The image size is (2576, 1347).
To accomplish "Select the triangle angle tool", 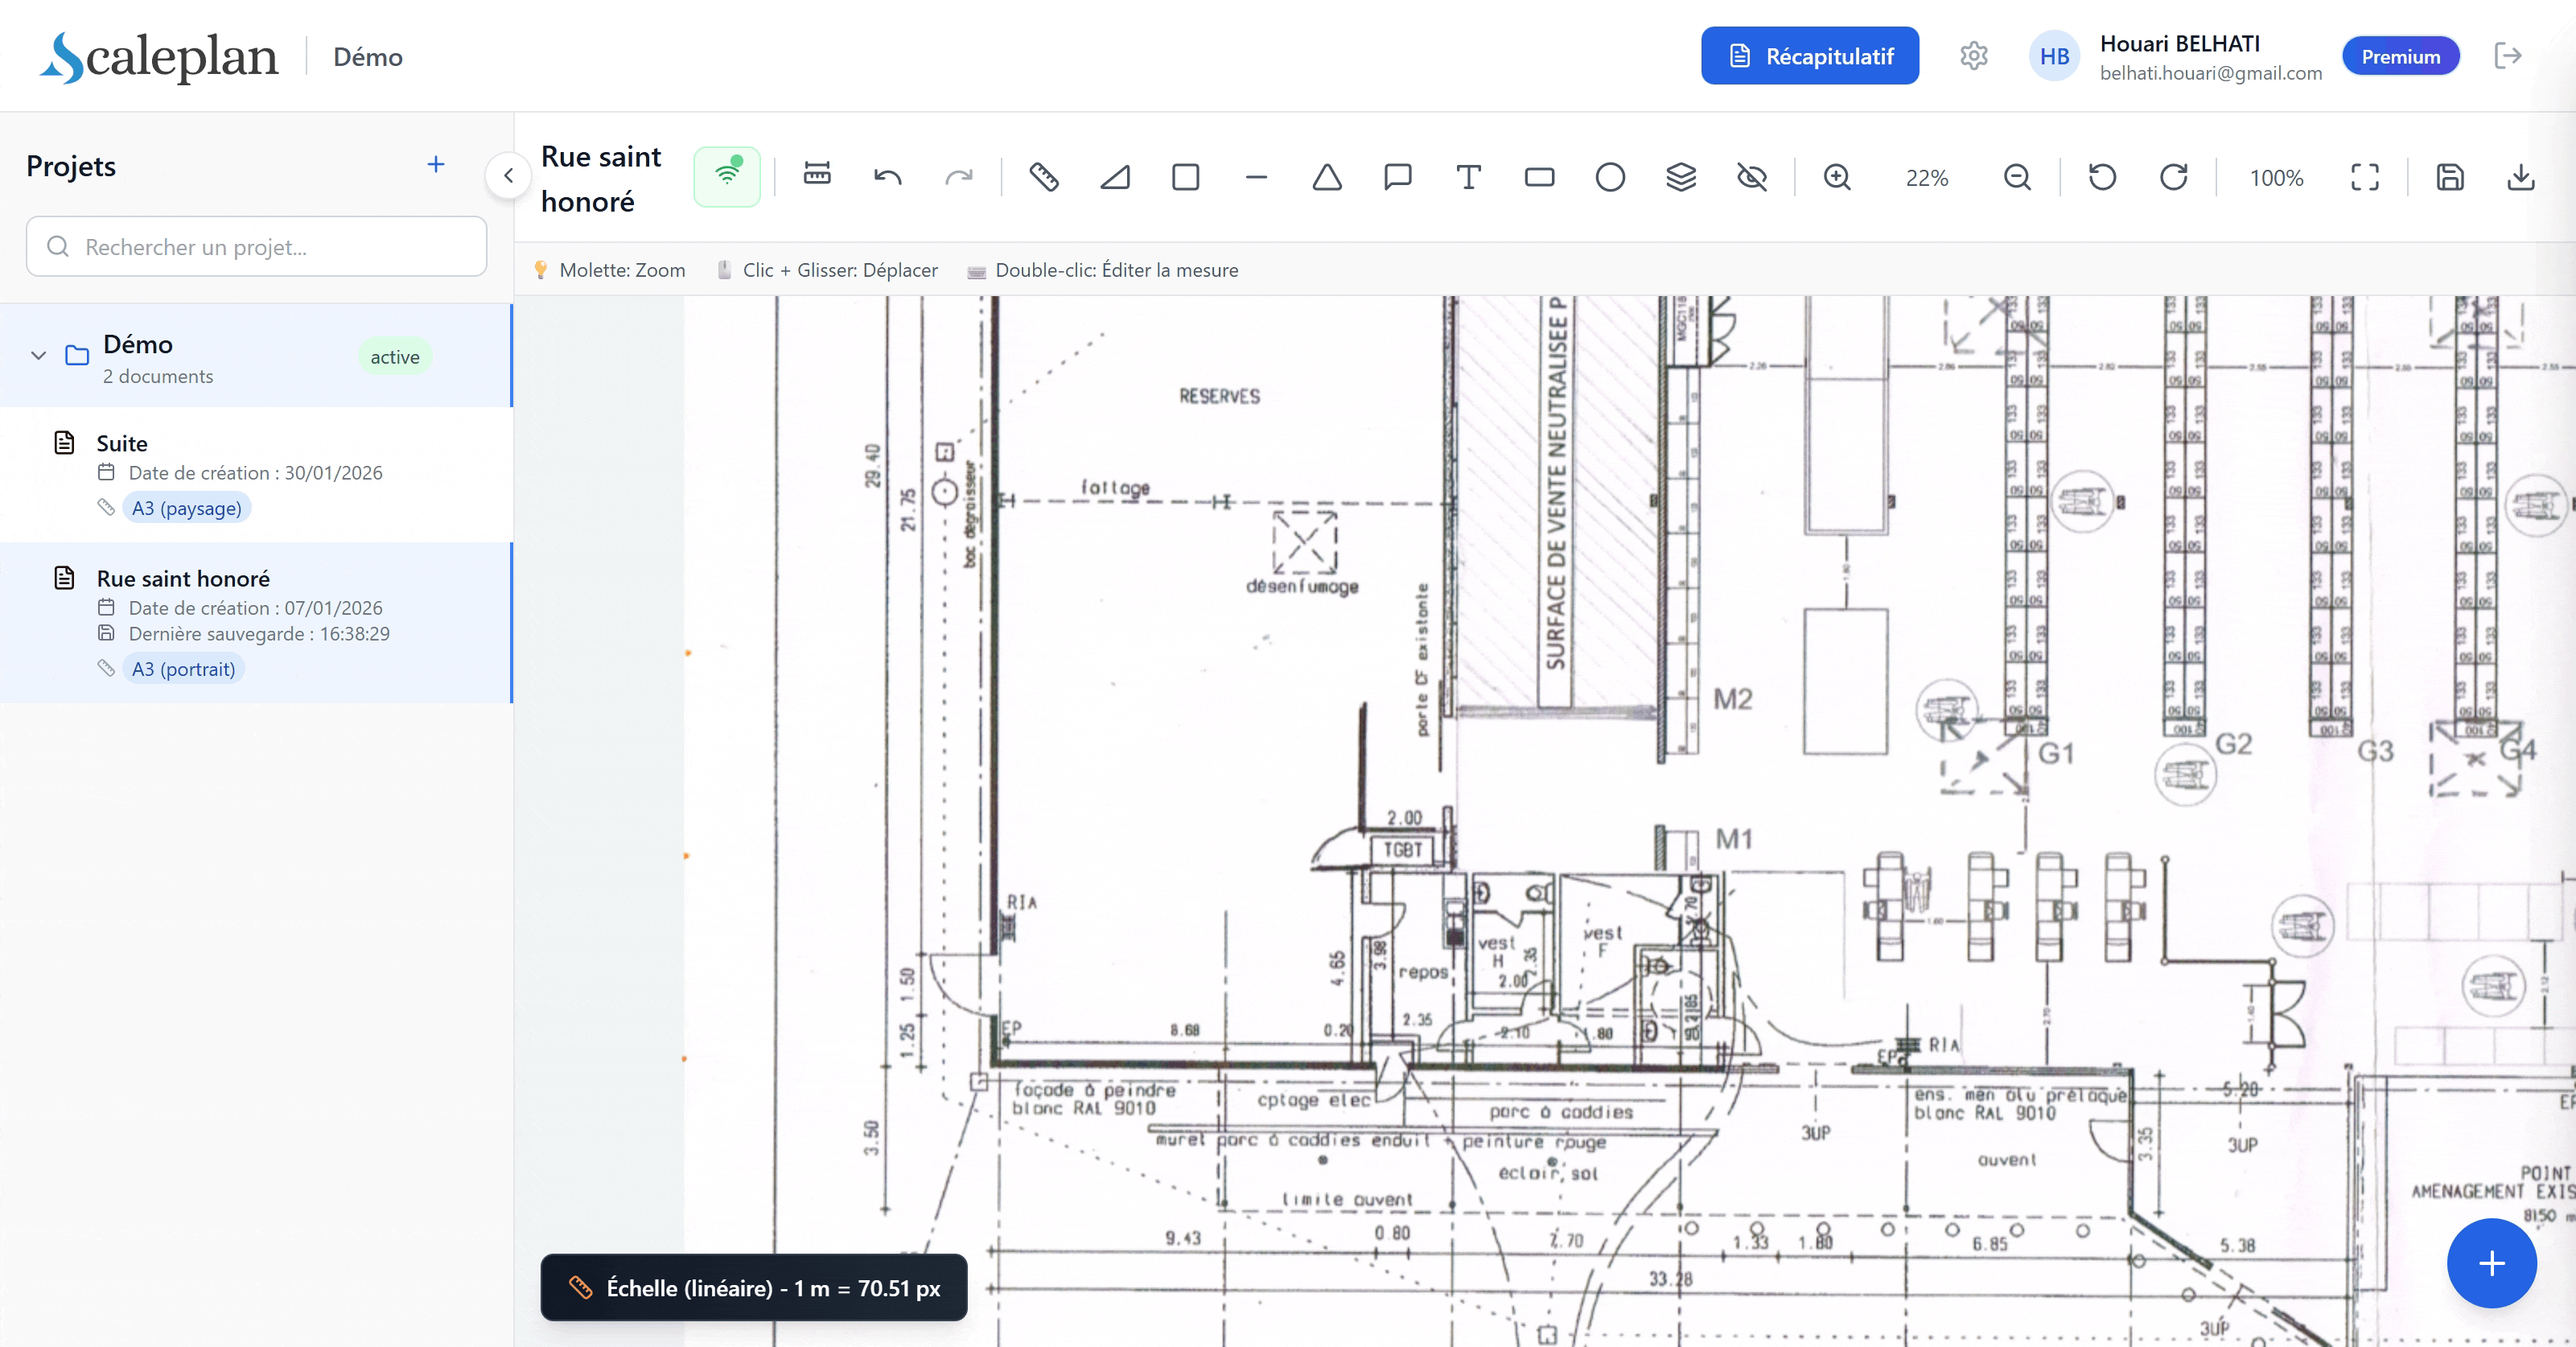I will tap(1115, 177).
